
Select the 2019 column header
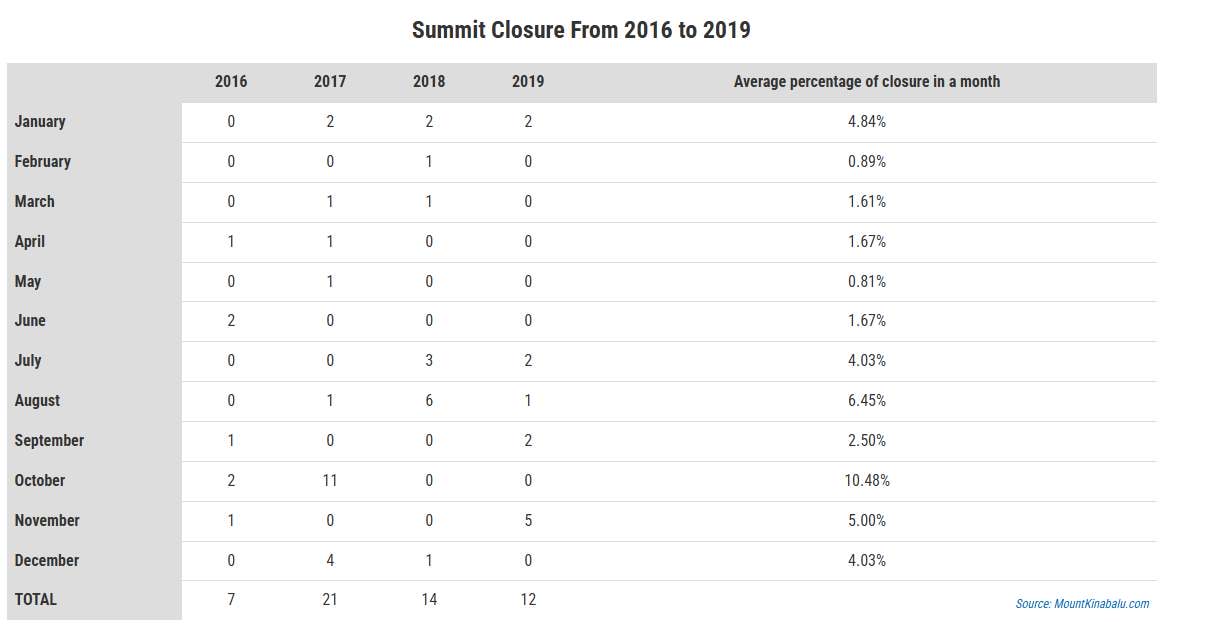(528, 82)
